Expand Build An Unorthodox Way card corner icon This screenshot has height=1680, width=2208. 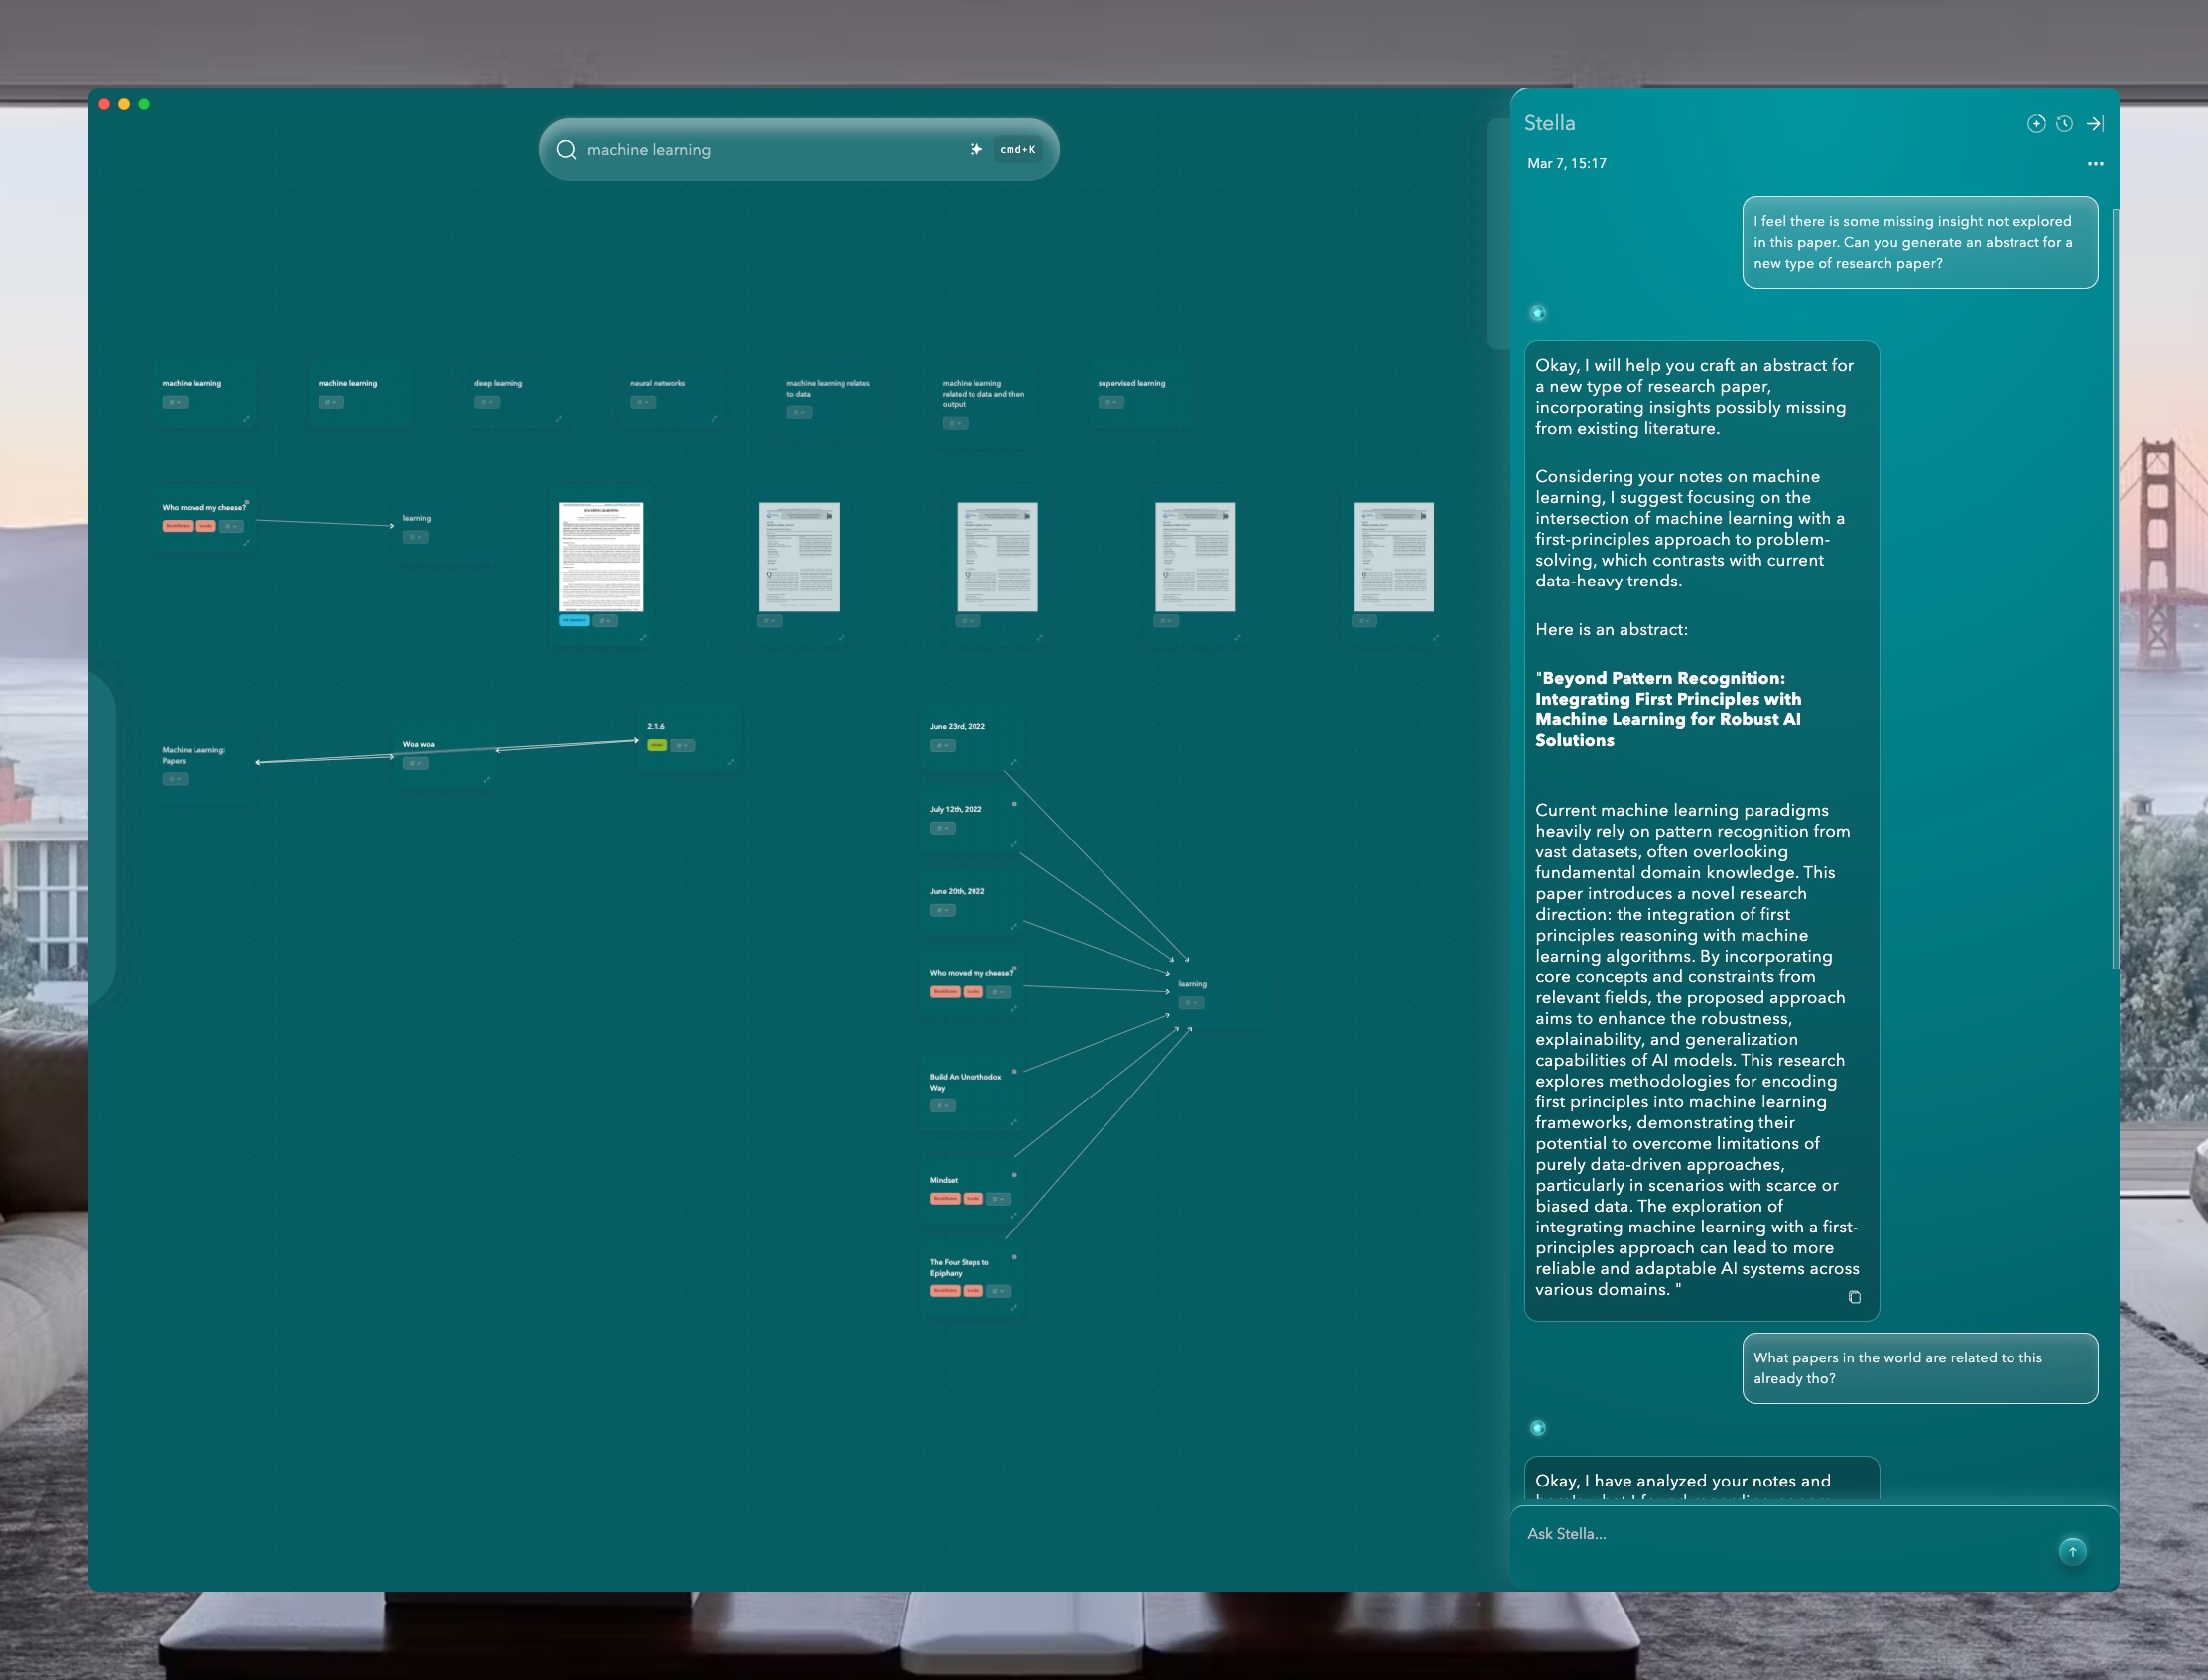[x=1014, y=1122]
